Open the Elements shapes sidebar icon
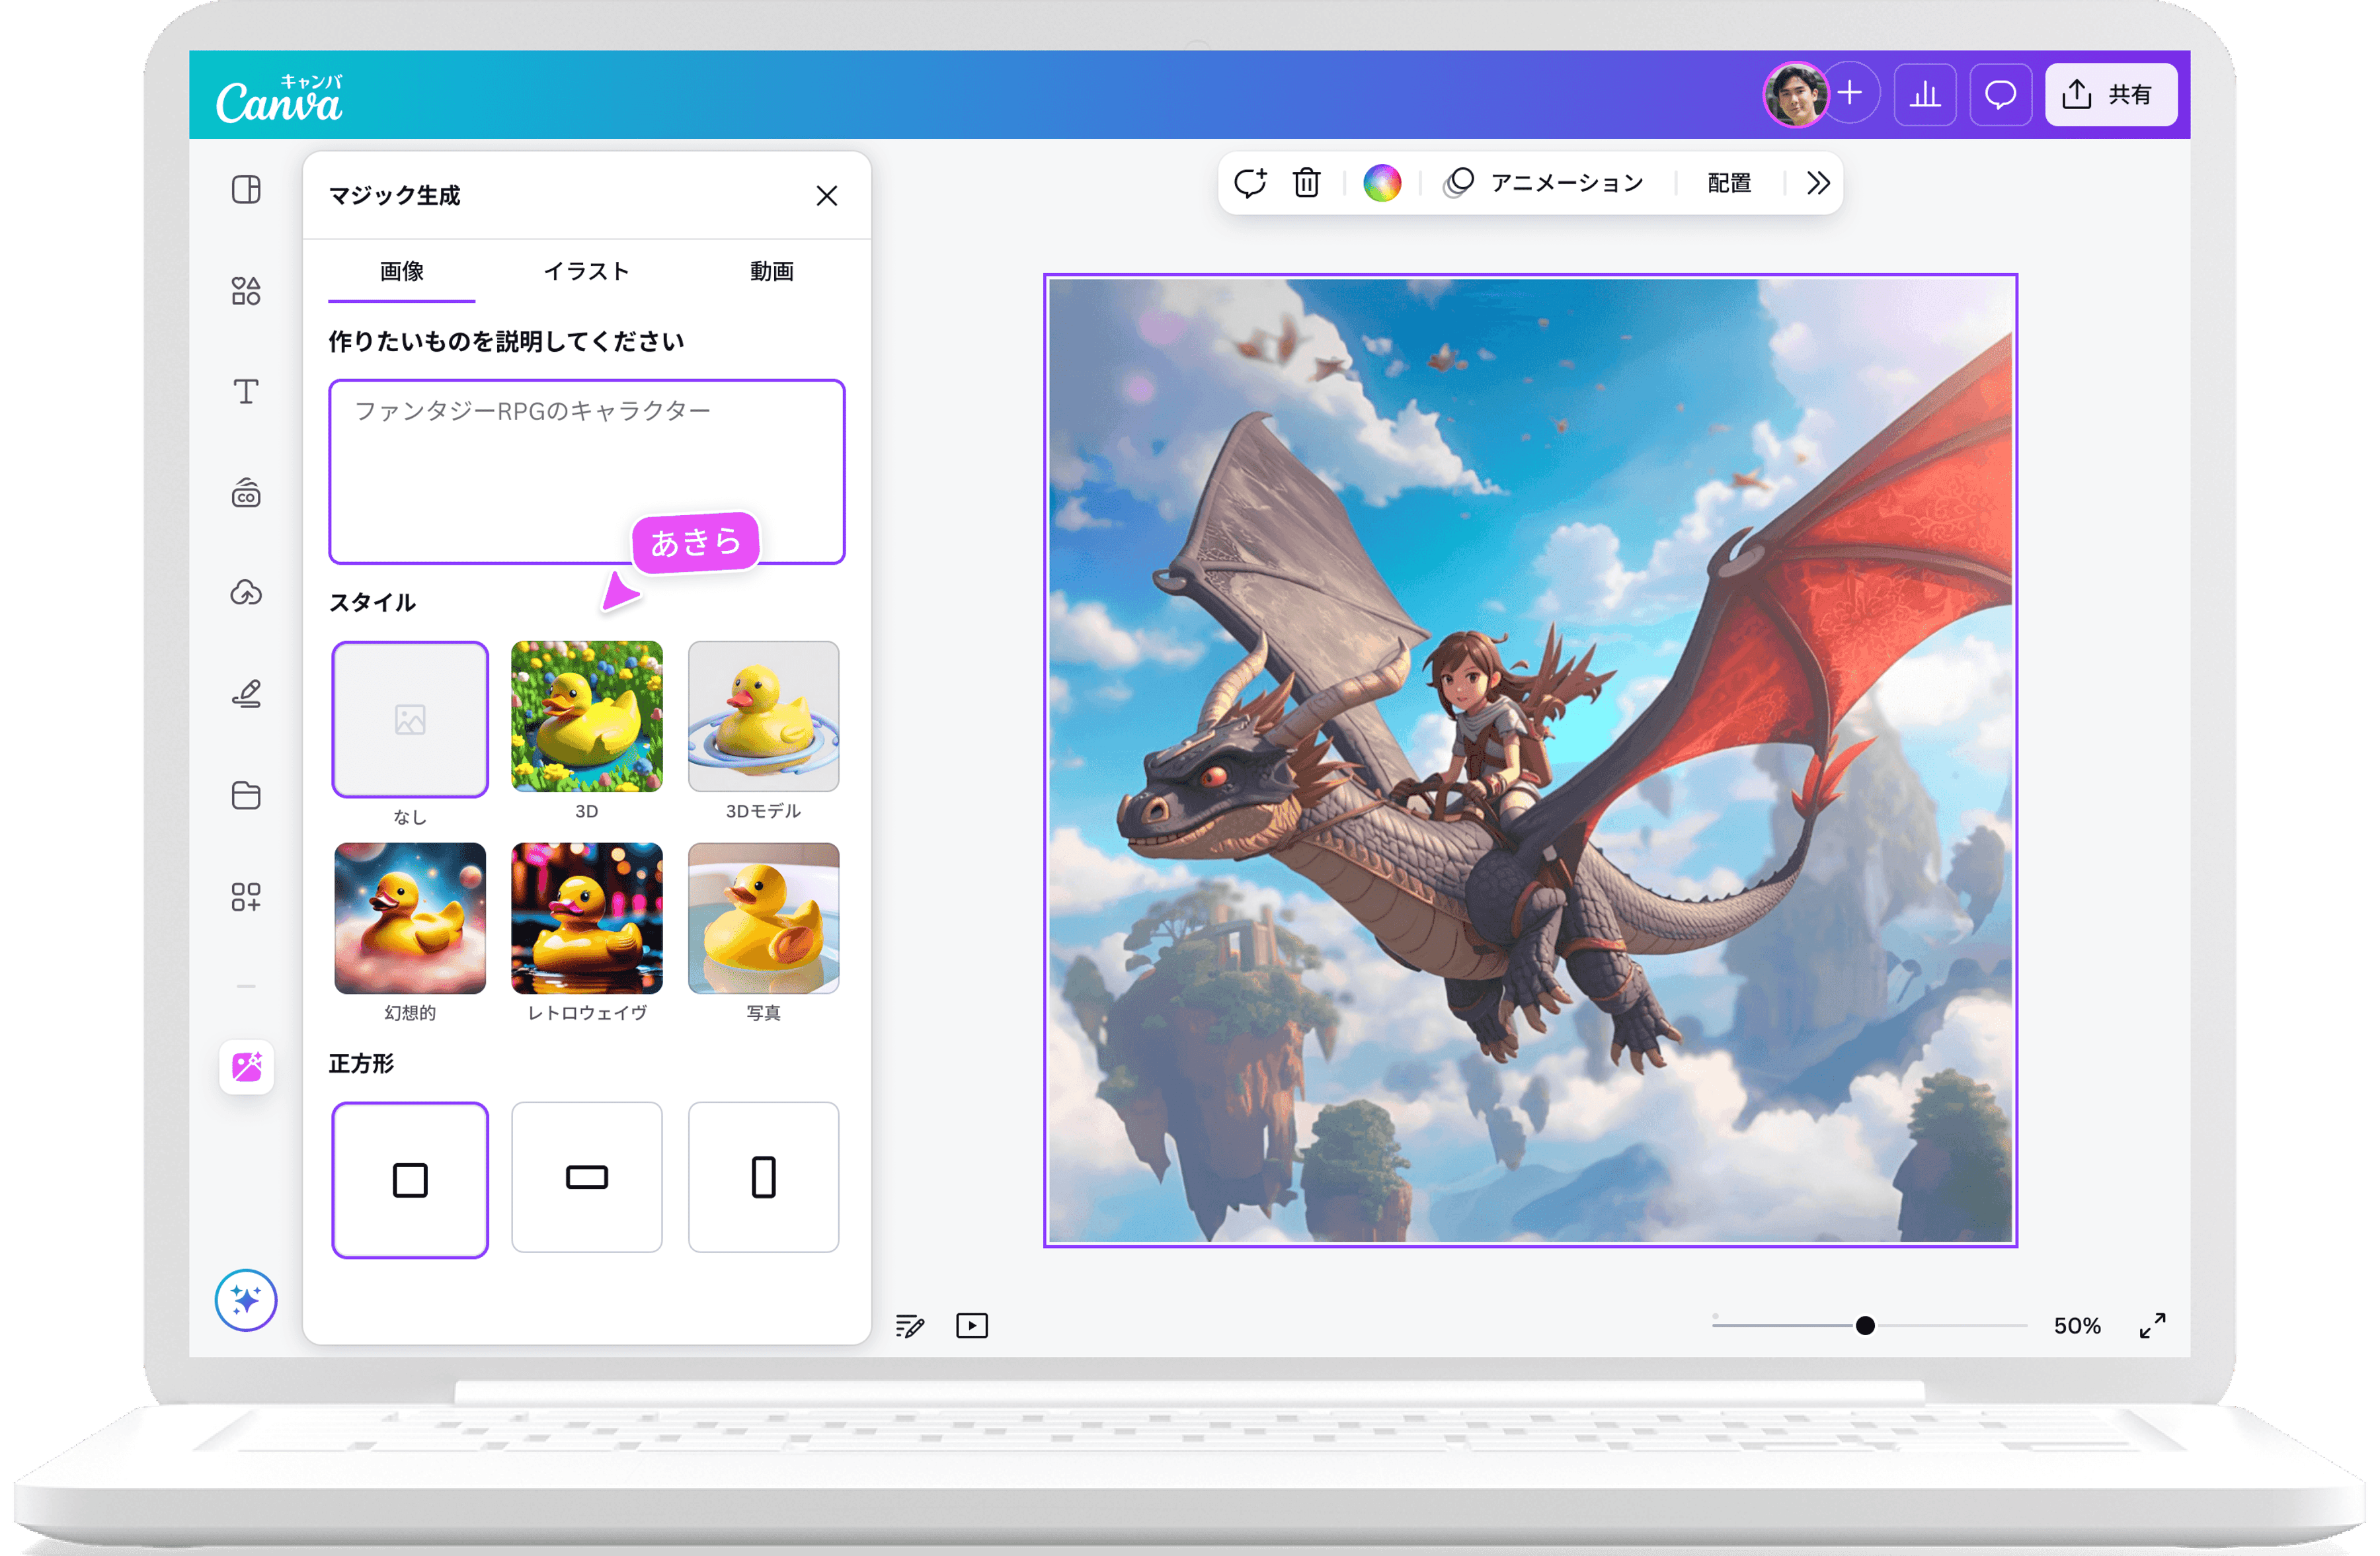Viewport: 2380px width, 1556px height. click(246, 291)
